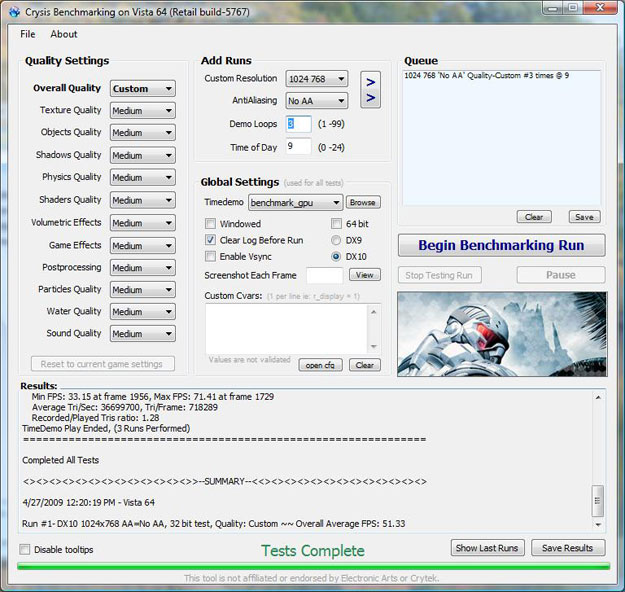Click the Results scrollbar down arrow
The width and height of the screenshot is (625, 592).
(x=598, y=525)
